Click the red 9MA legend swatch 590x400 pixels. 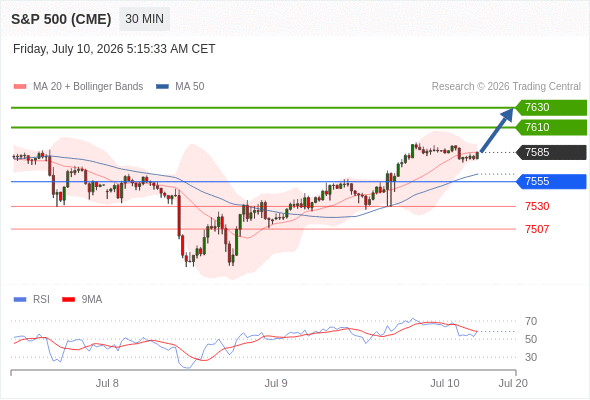(x=68, y=300)
